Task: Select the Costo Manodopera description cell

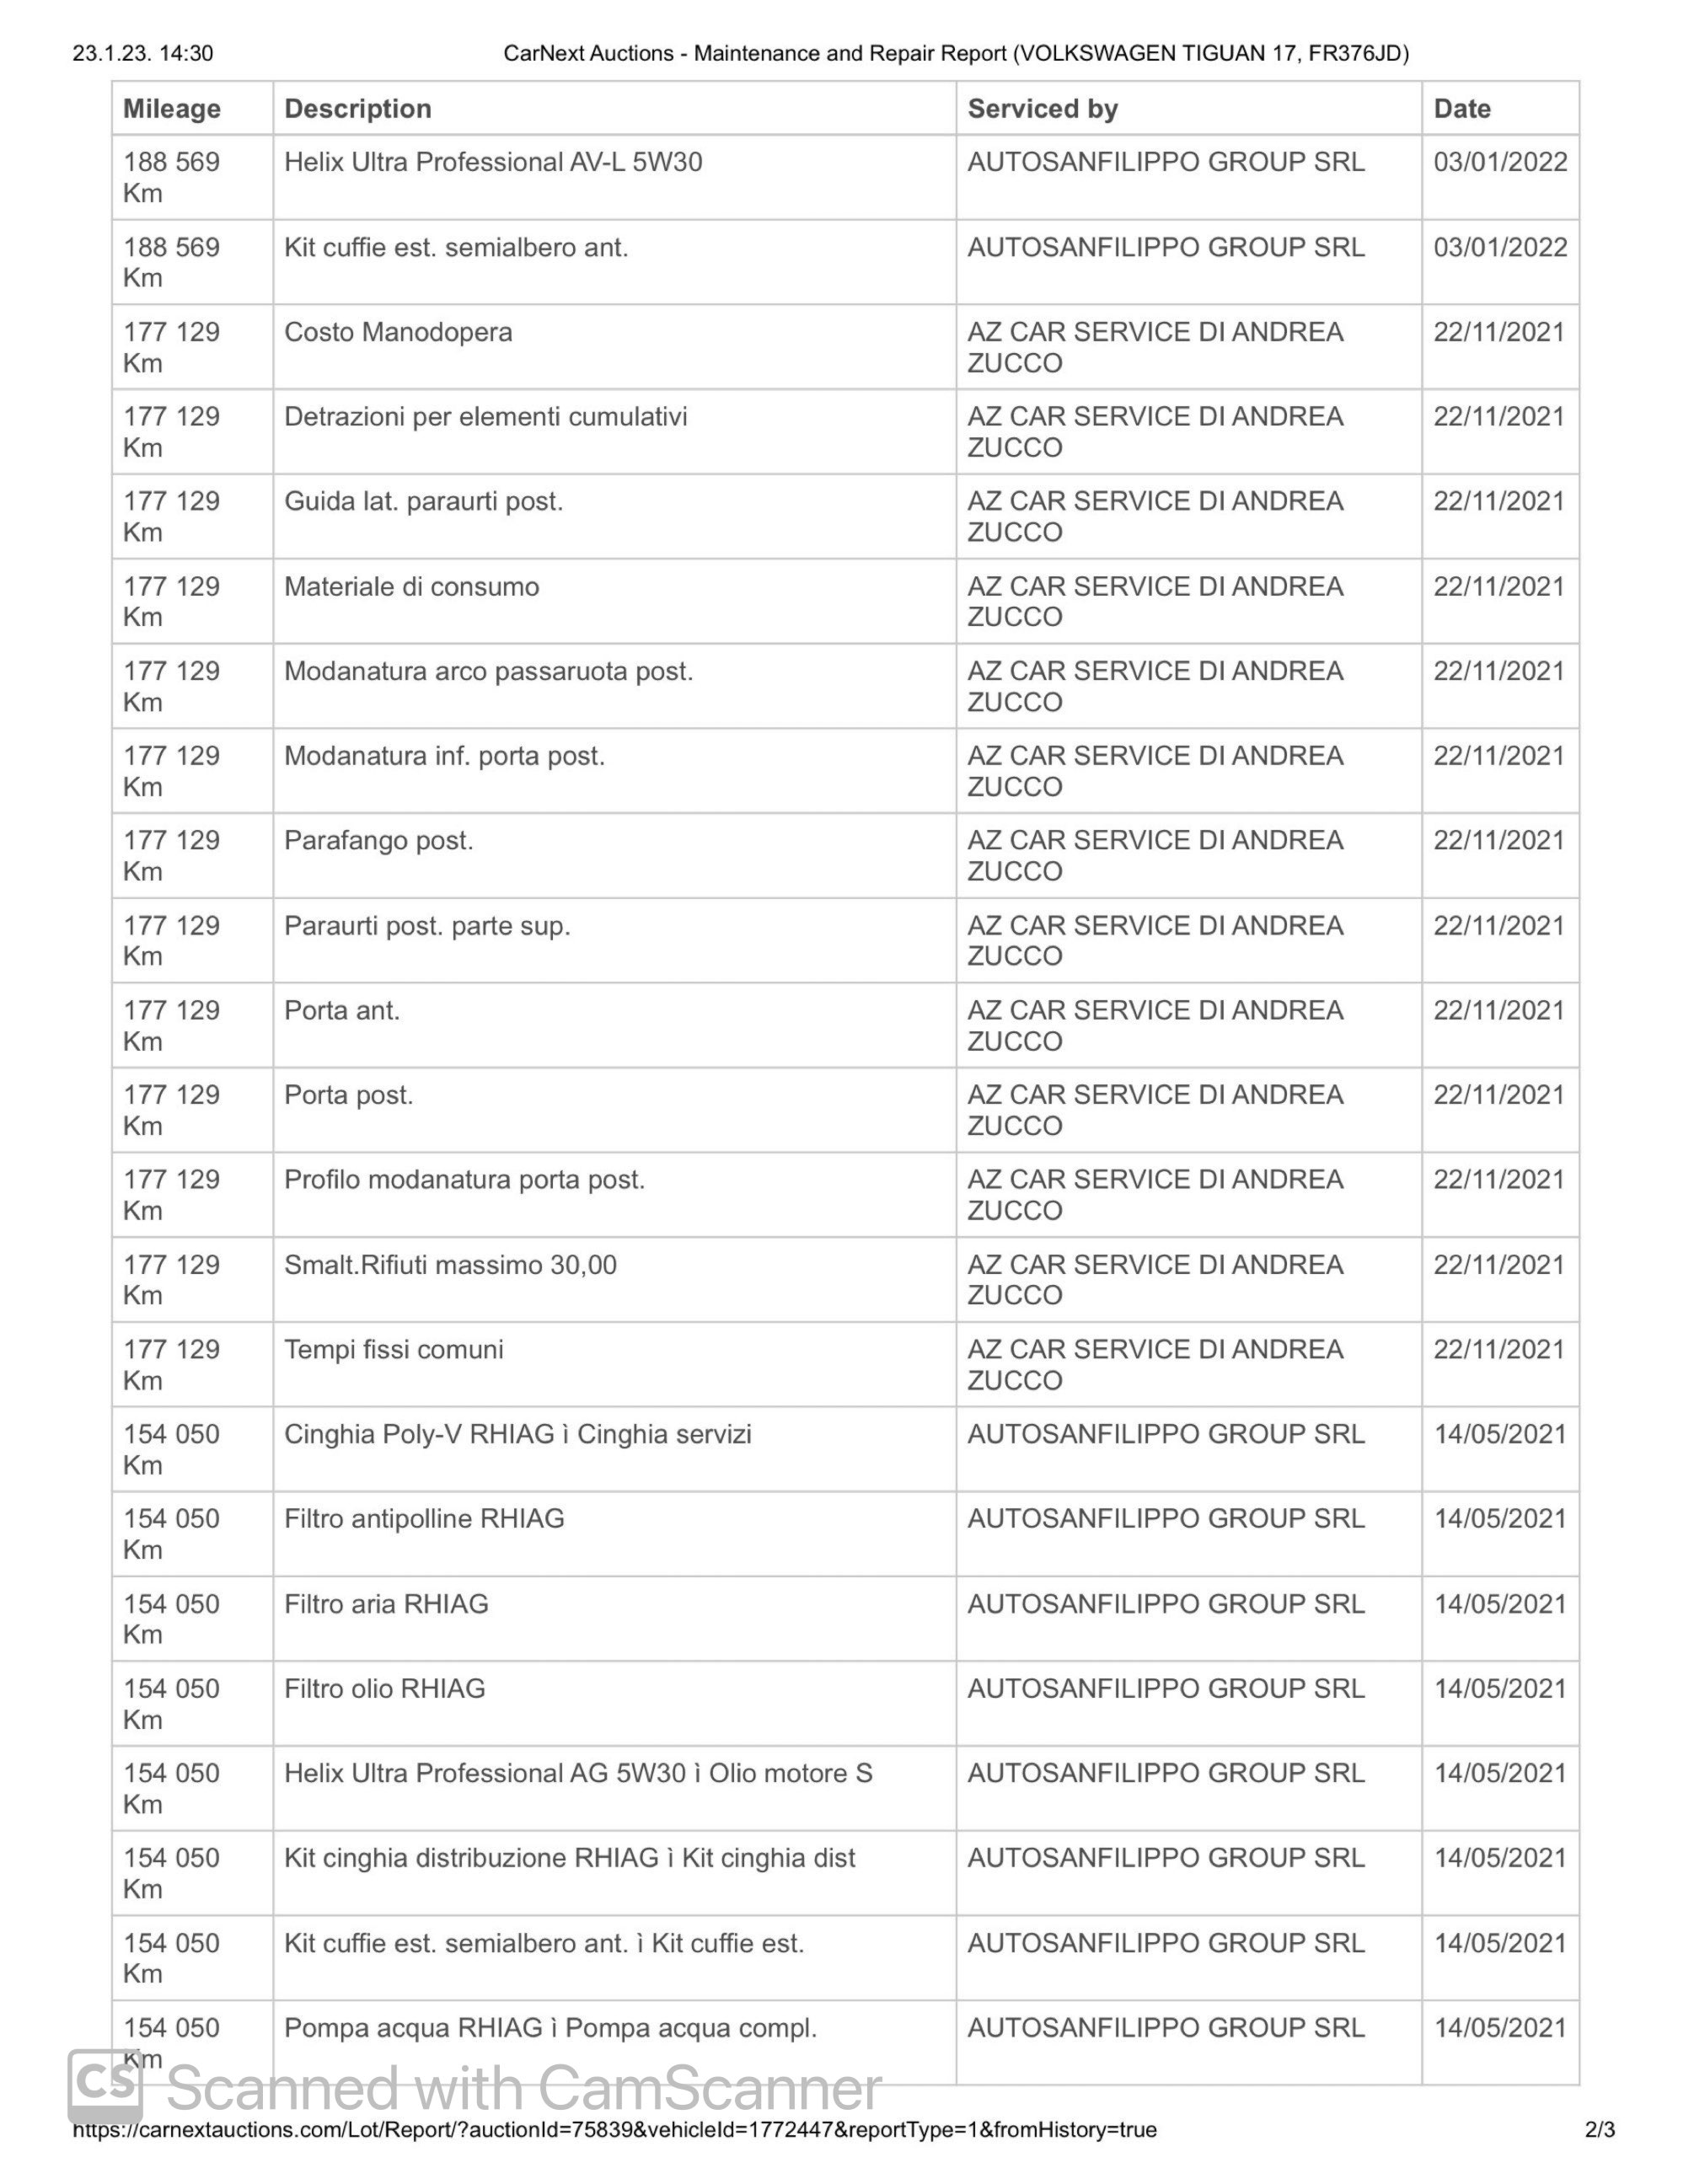Action: tap(614, 347)
